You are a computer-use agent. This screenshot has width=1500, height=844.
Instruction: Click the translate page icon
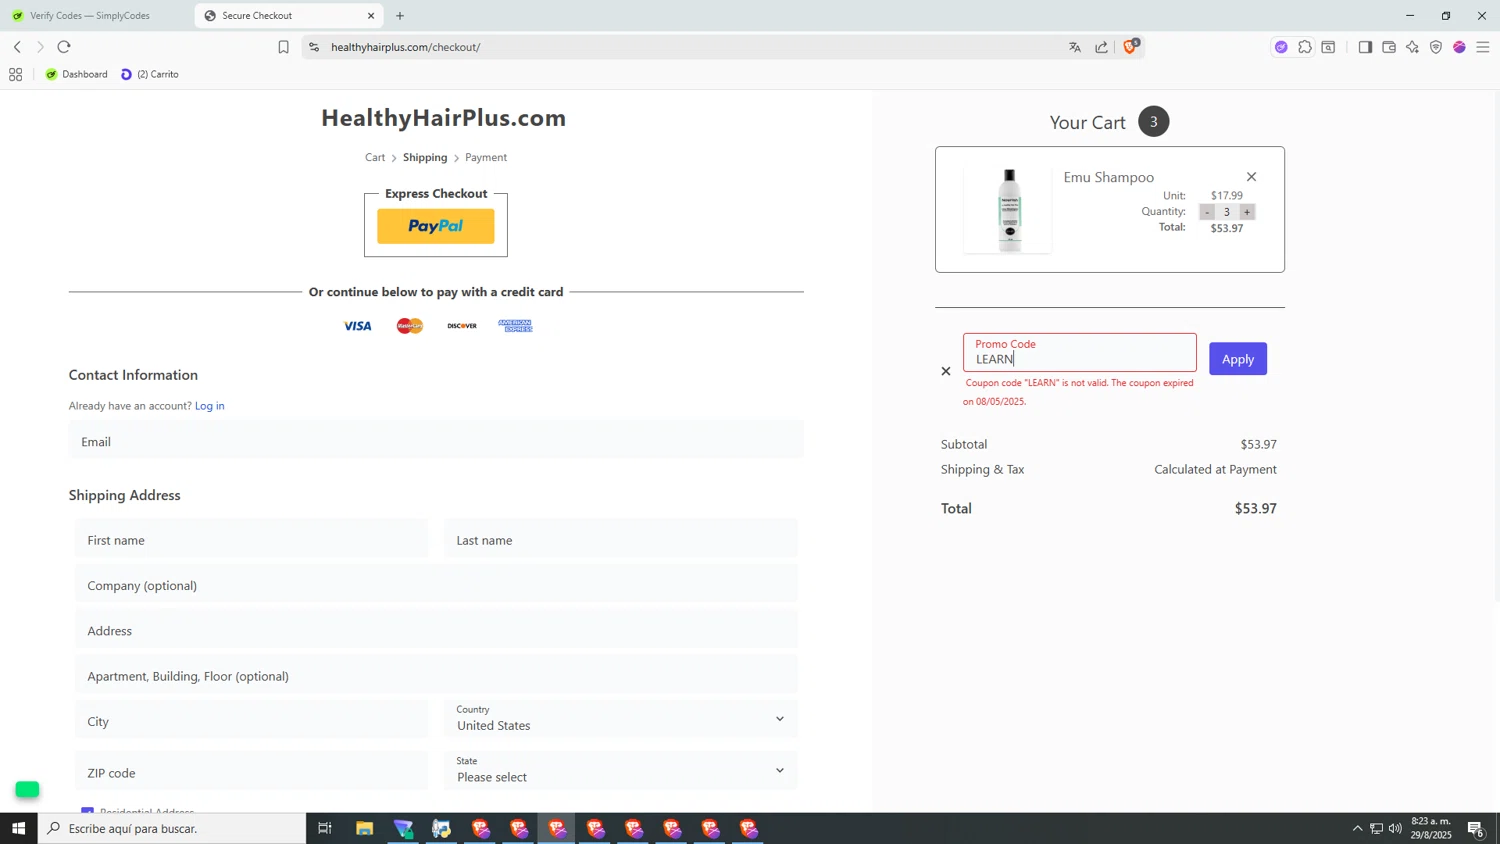(x=1075, y=47)
